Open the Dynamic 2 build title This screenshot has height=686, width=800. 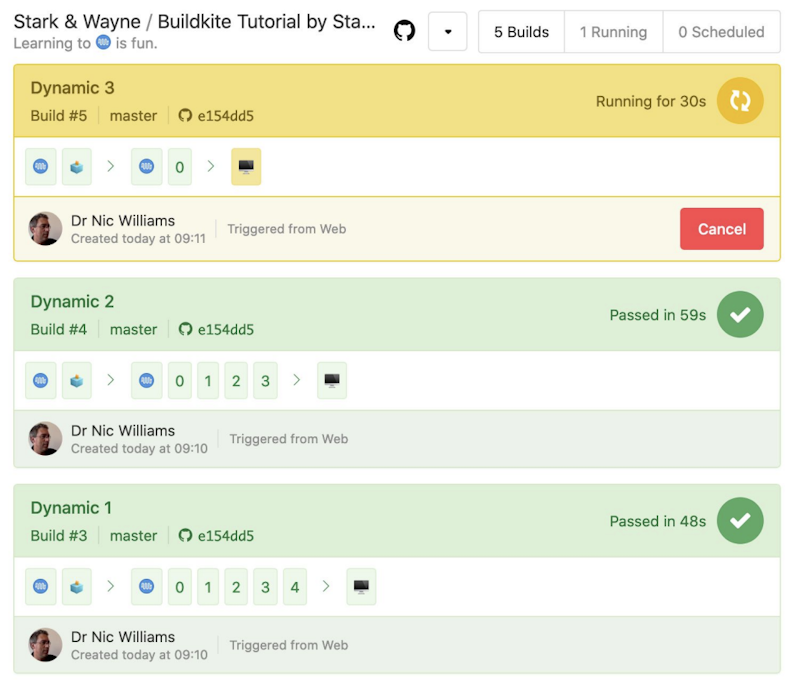pos(72,302)
